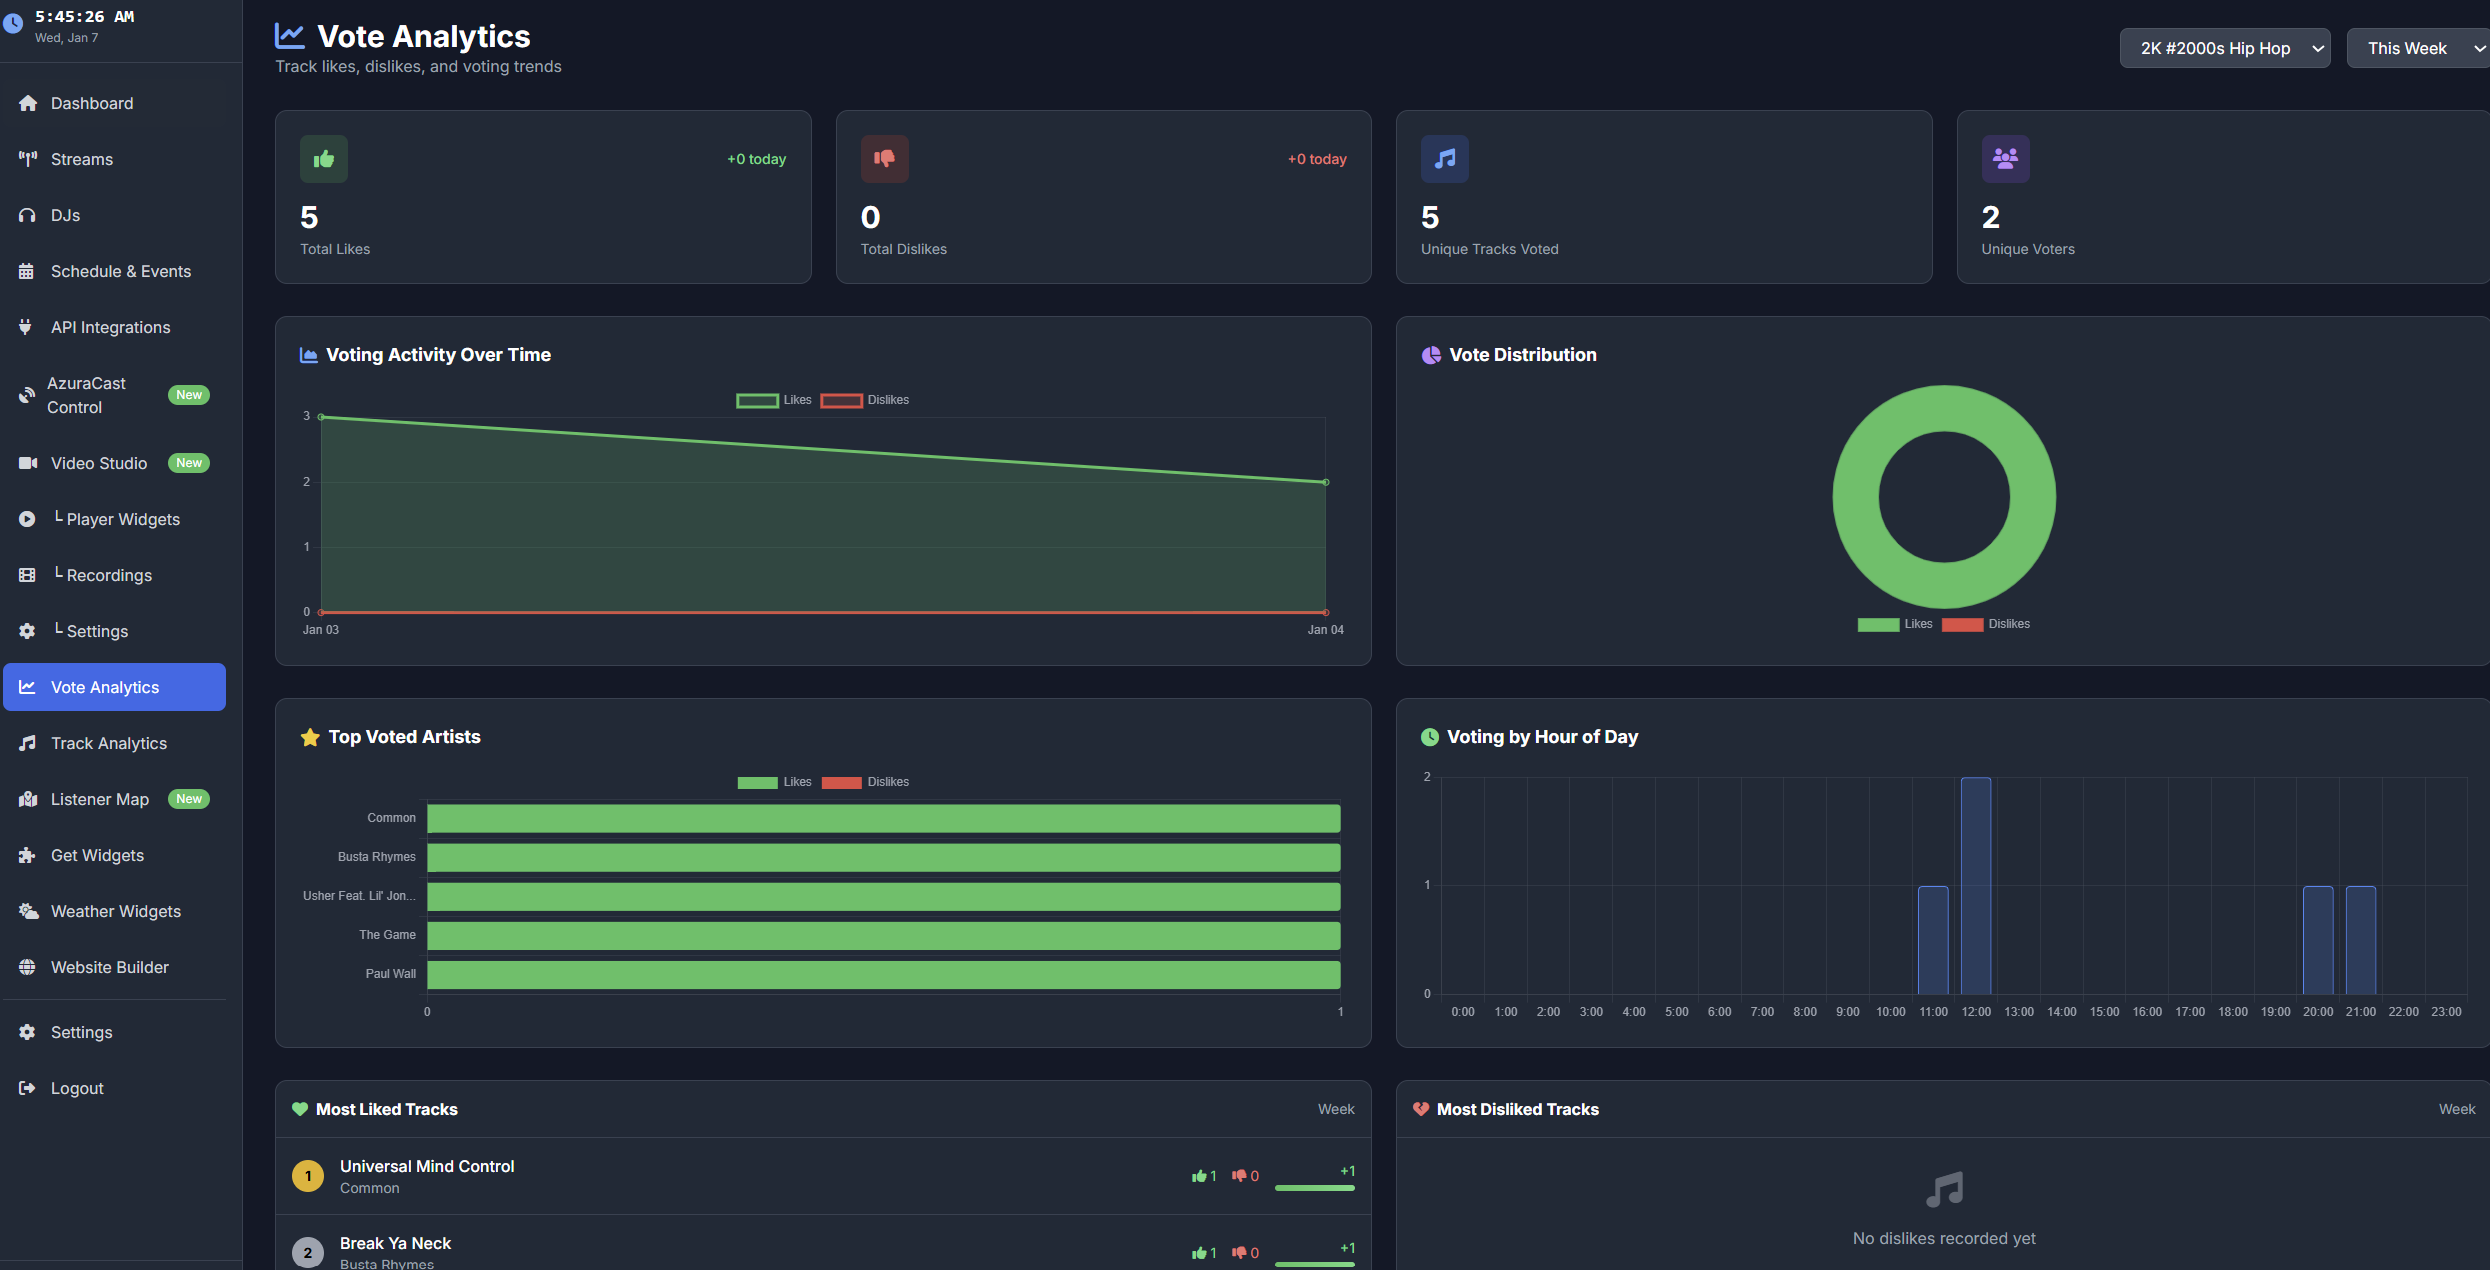Open the Universal Mind Control track entry
This screenshot has width=2490, height=1270.
pos(427,1166)
